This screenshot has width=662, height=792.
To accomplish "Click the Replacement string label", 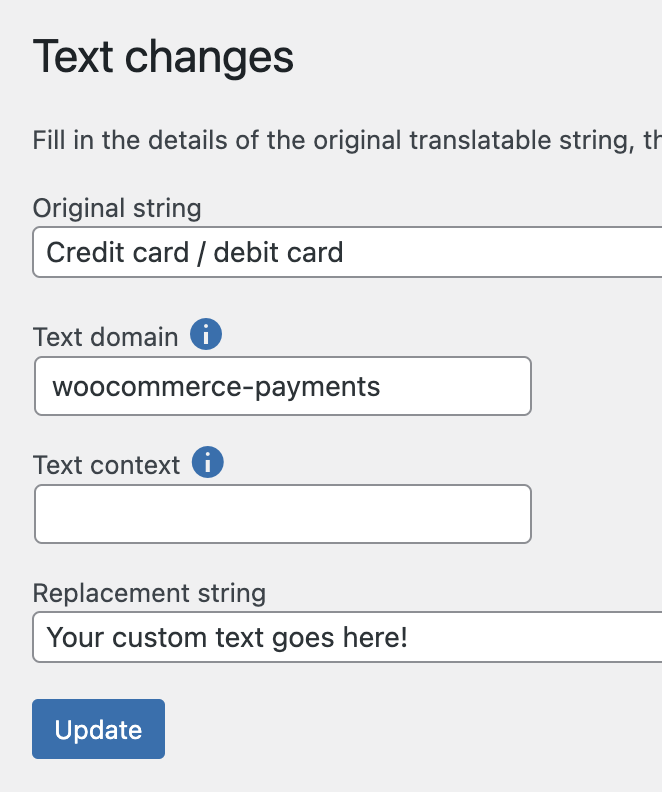I will (x=149, y=593).
